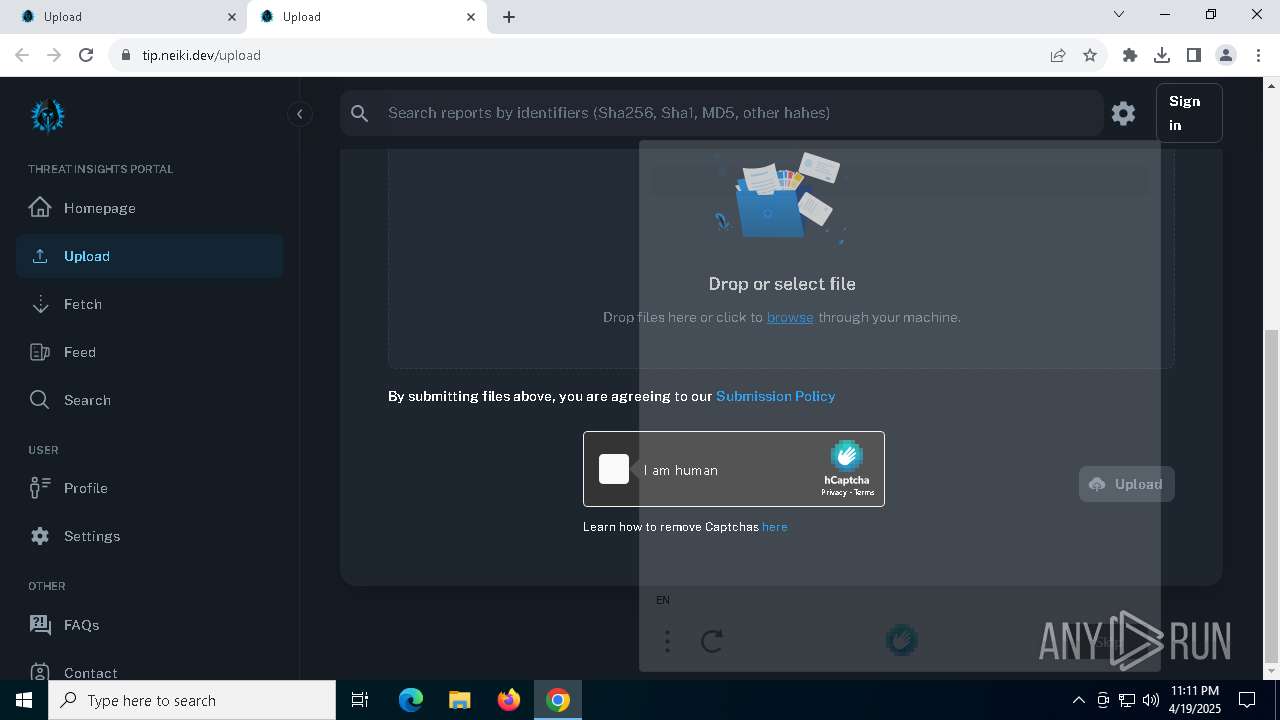Click the Neiki logo icon in the sidebar
The height and width of the screenshot is (720, 1280).
coord(47,116)
